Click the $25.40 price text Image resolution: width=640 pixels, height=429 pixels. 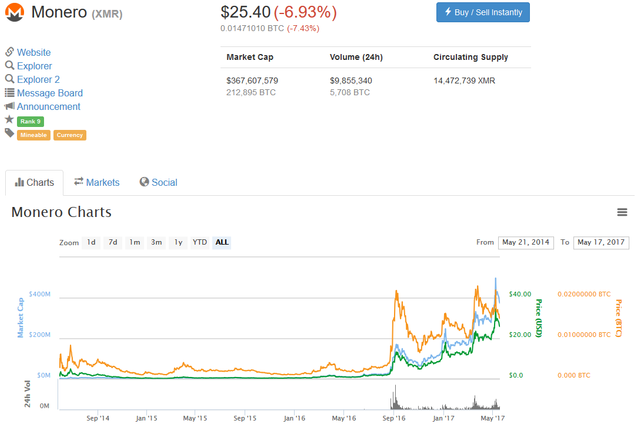[x=245, y=12]
